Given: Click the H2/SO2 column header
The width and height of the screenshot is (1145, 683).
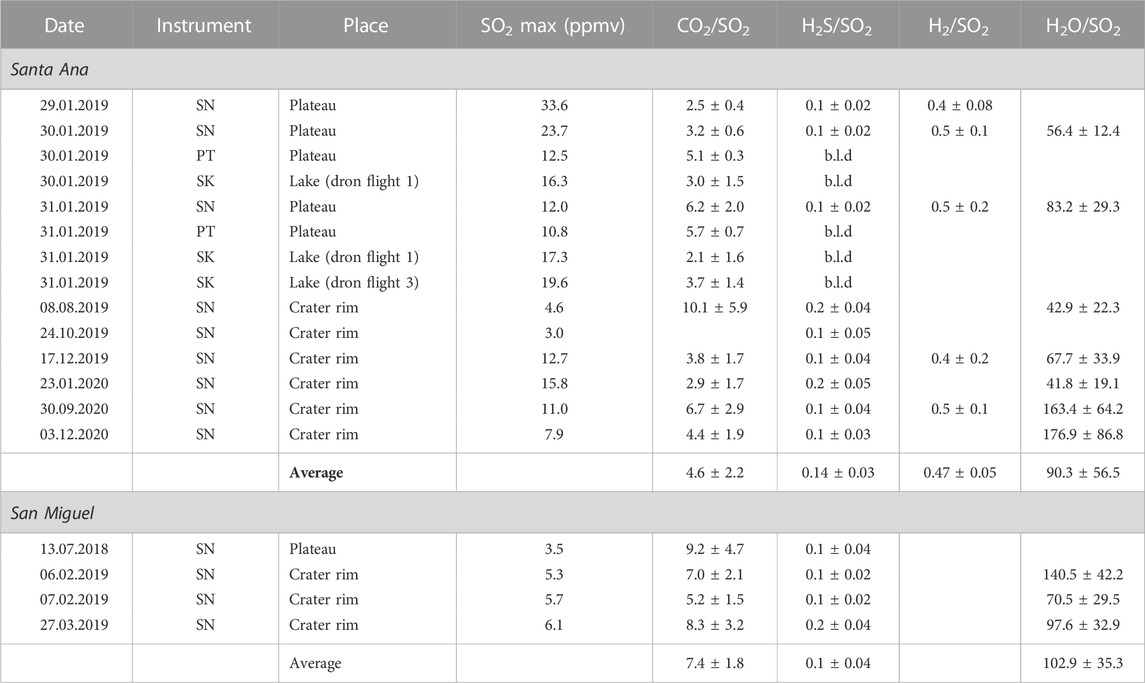Looking at the screenshot, I should 959,26.
